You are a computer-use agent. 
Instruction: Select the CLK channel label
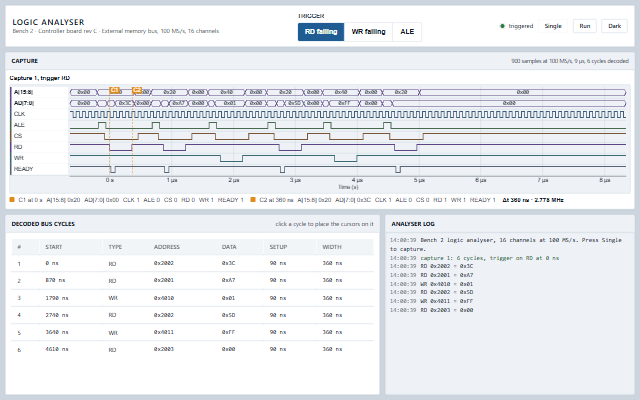point(19,114)
